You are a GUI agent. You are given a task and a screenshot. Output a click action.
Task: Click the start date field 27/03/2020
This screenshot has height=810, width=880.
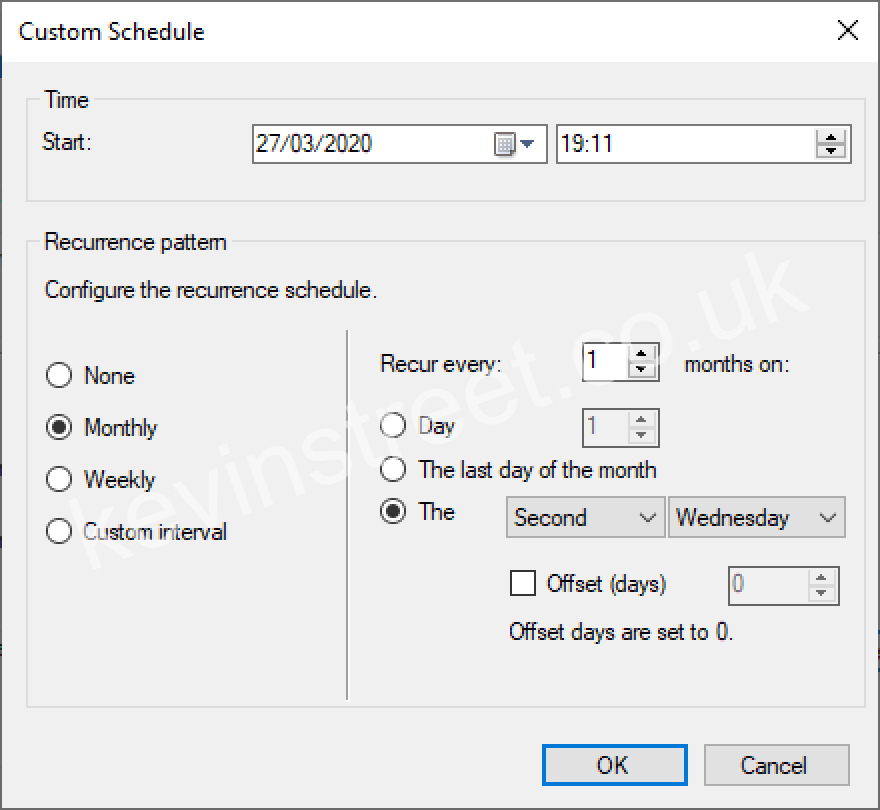[370, 144]
